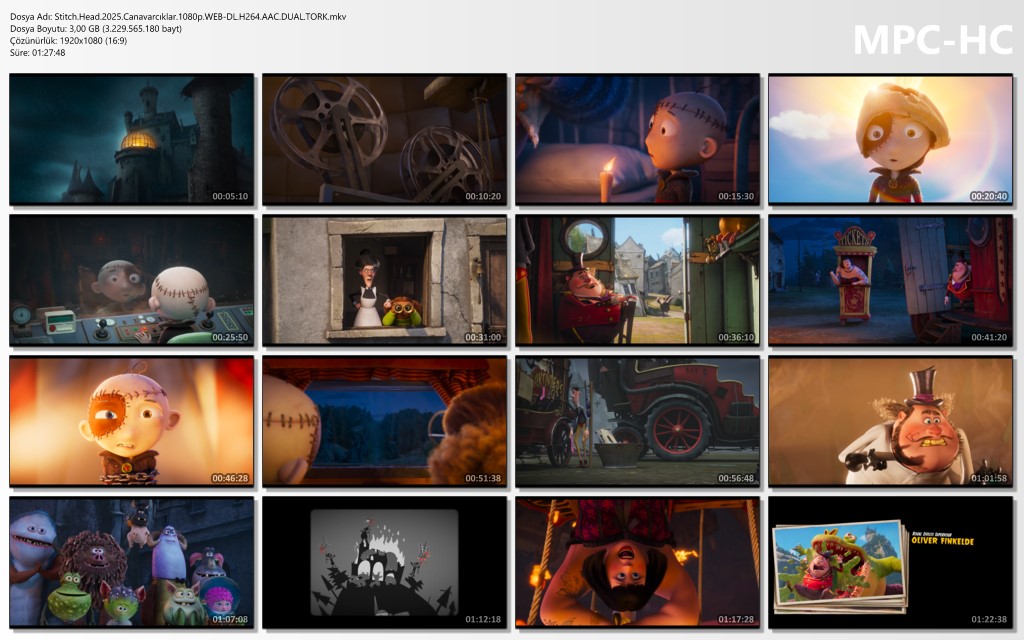Open the monster group thumbnail at 01:07:08
The image size is (1024, 640).
[x=131, y=563]
